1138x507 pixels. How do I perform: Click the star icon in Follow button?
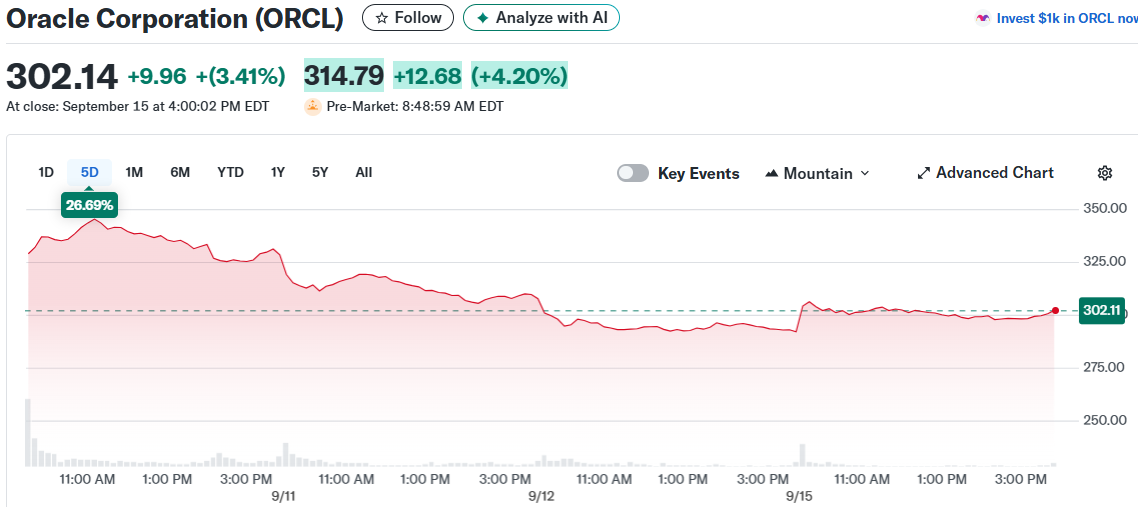(382, 18)
